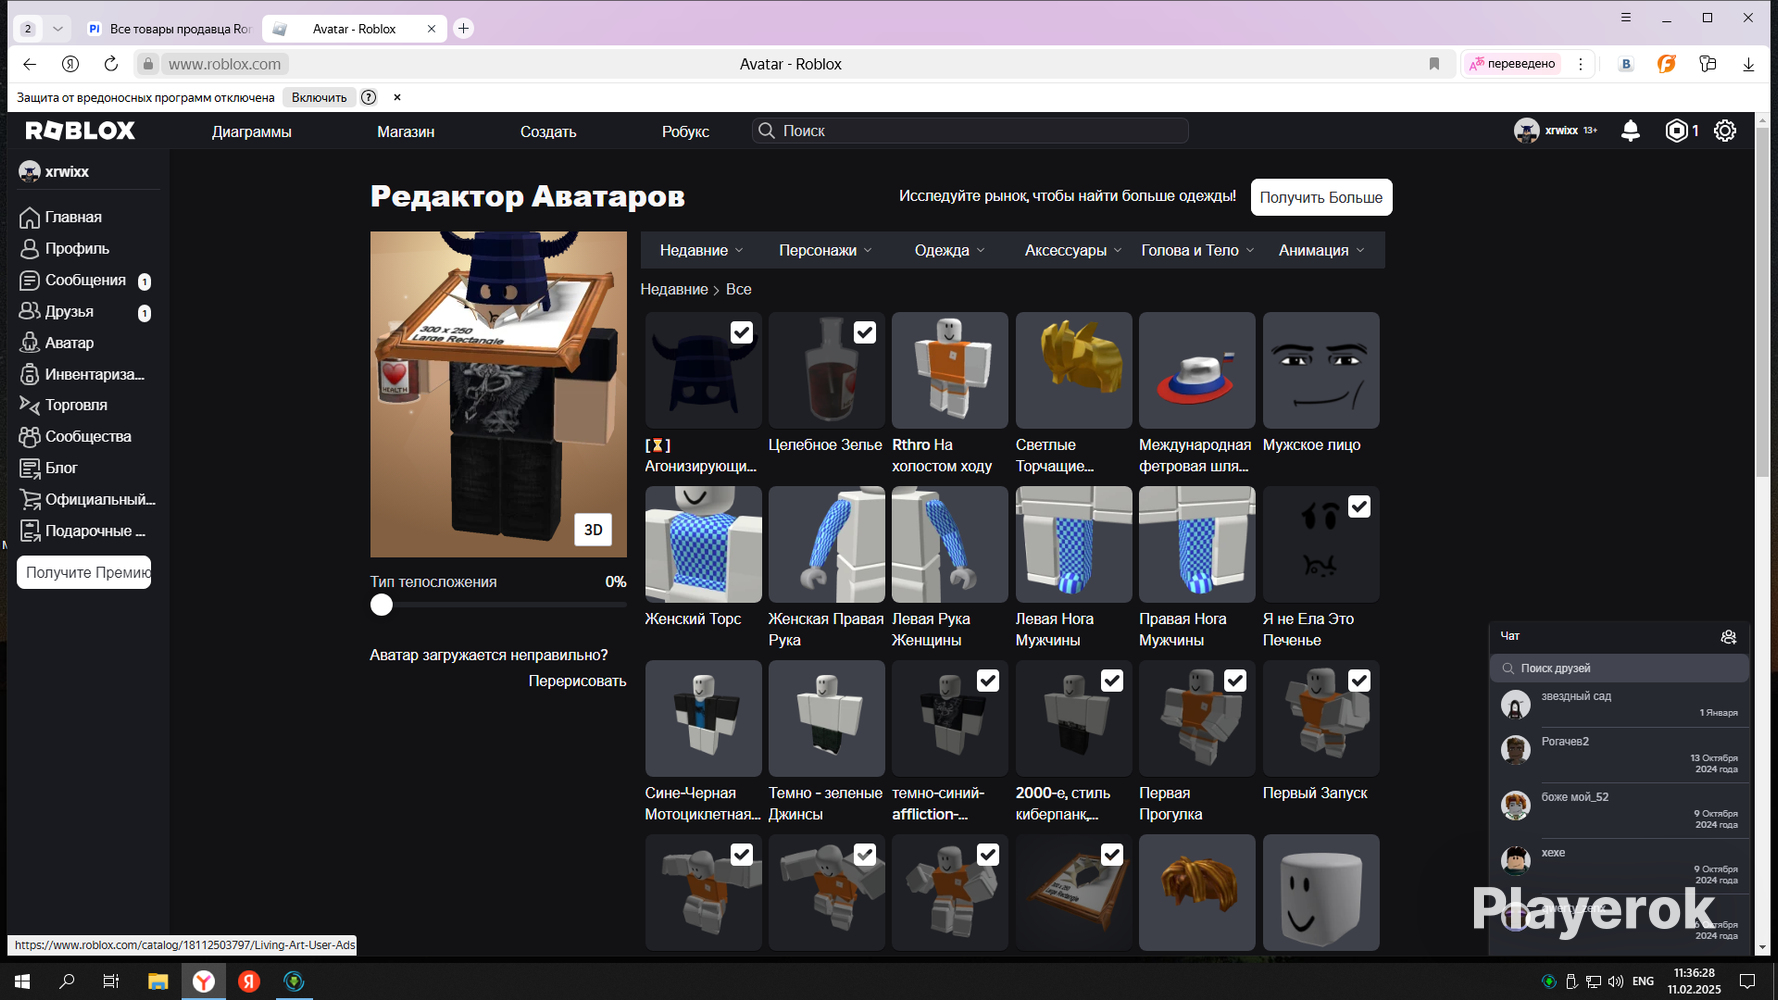Open File Explorer from the taskbar
1778x1000 pixels.
tap(157, 981)
